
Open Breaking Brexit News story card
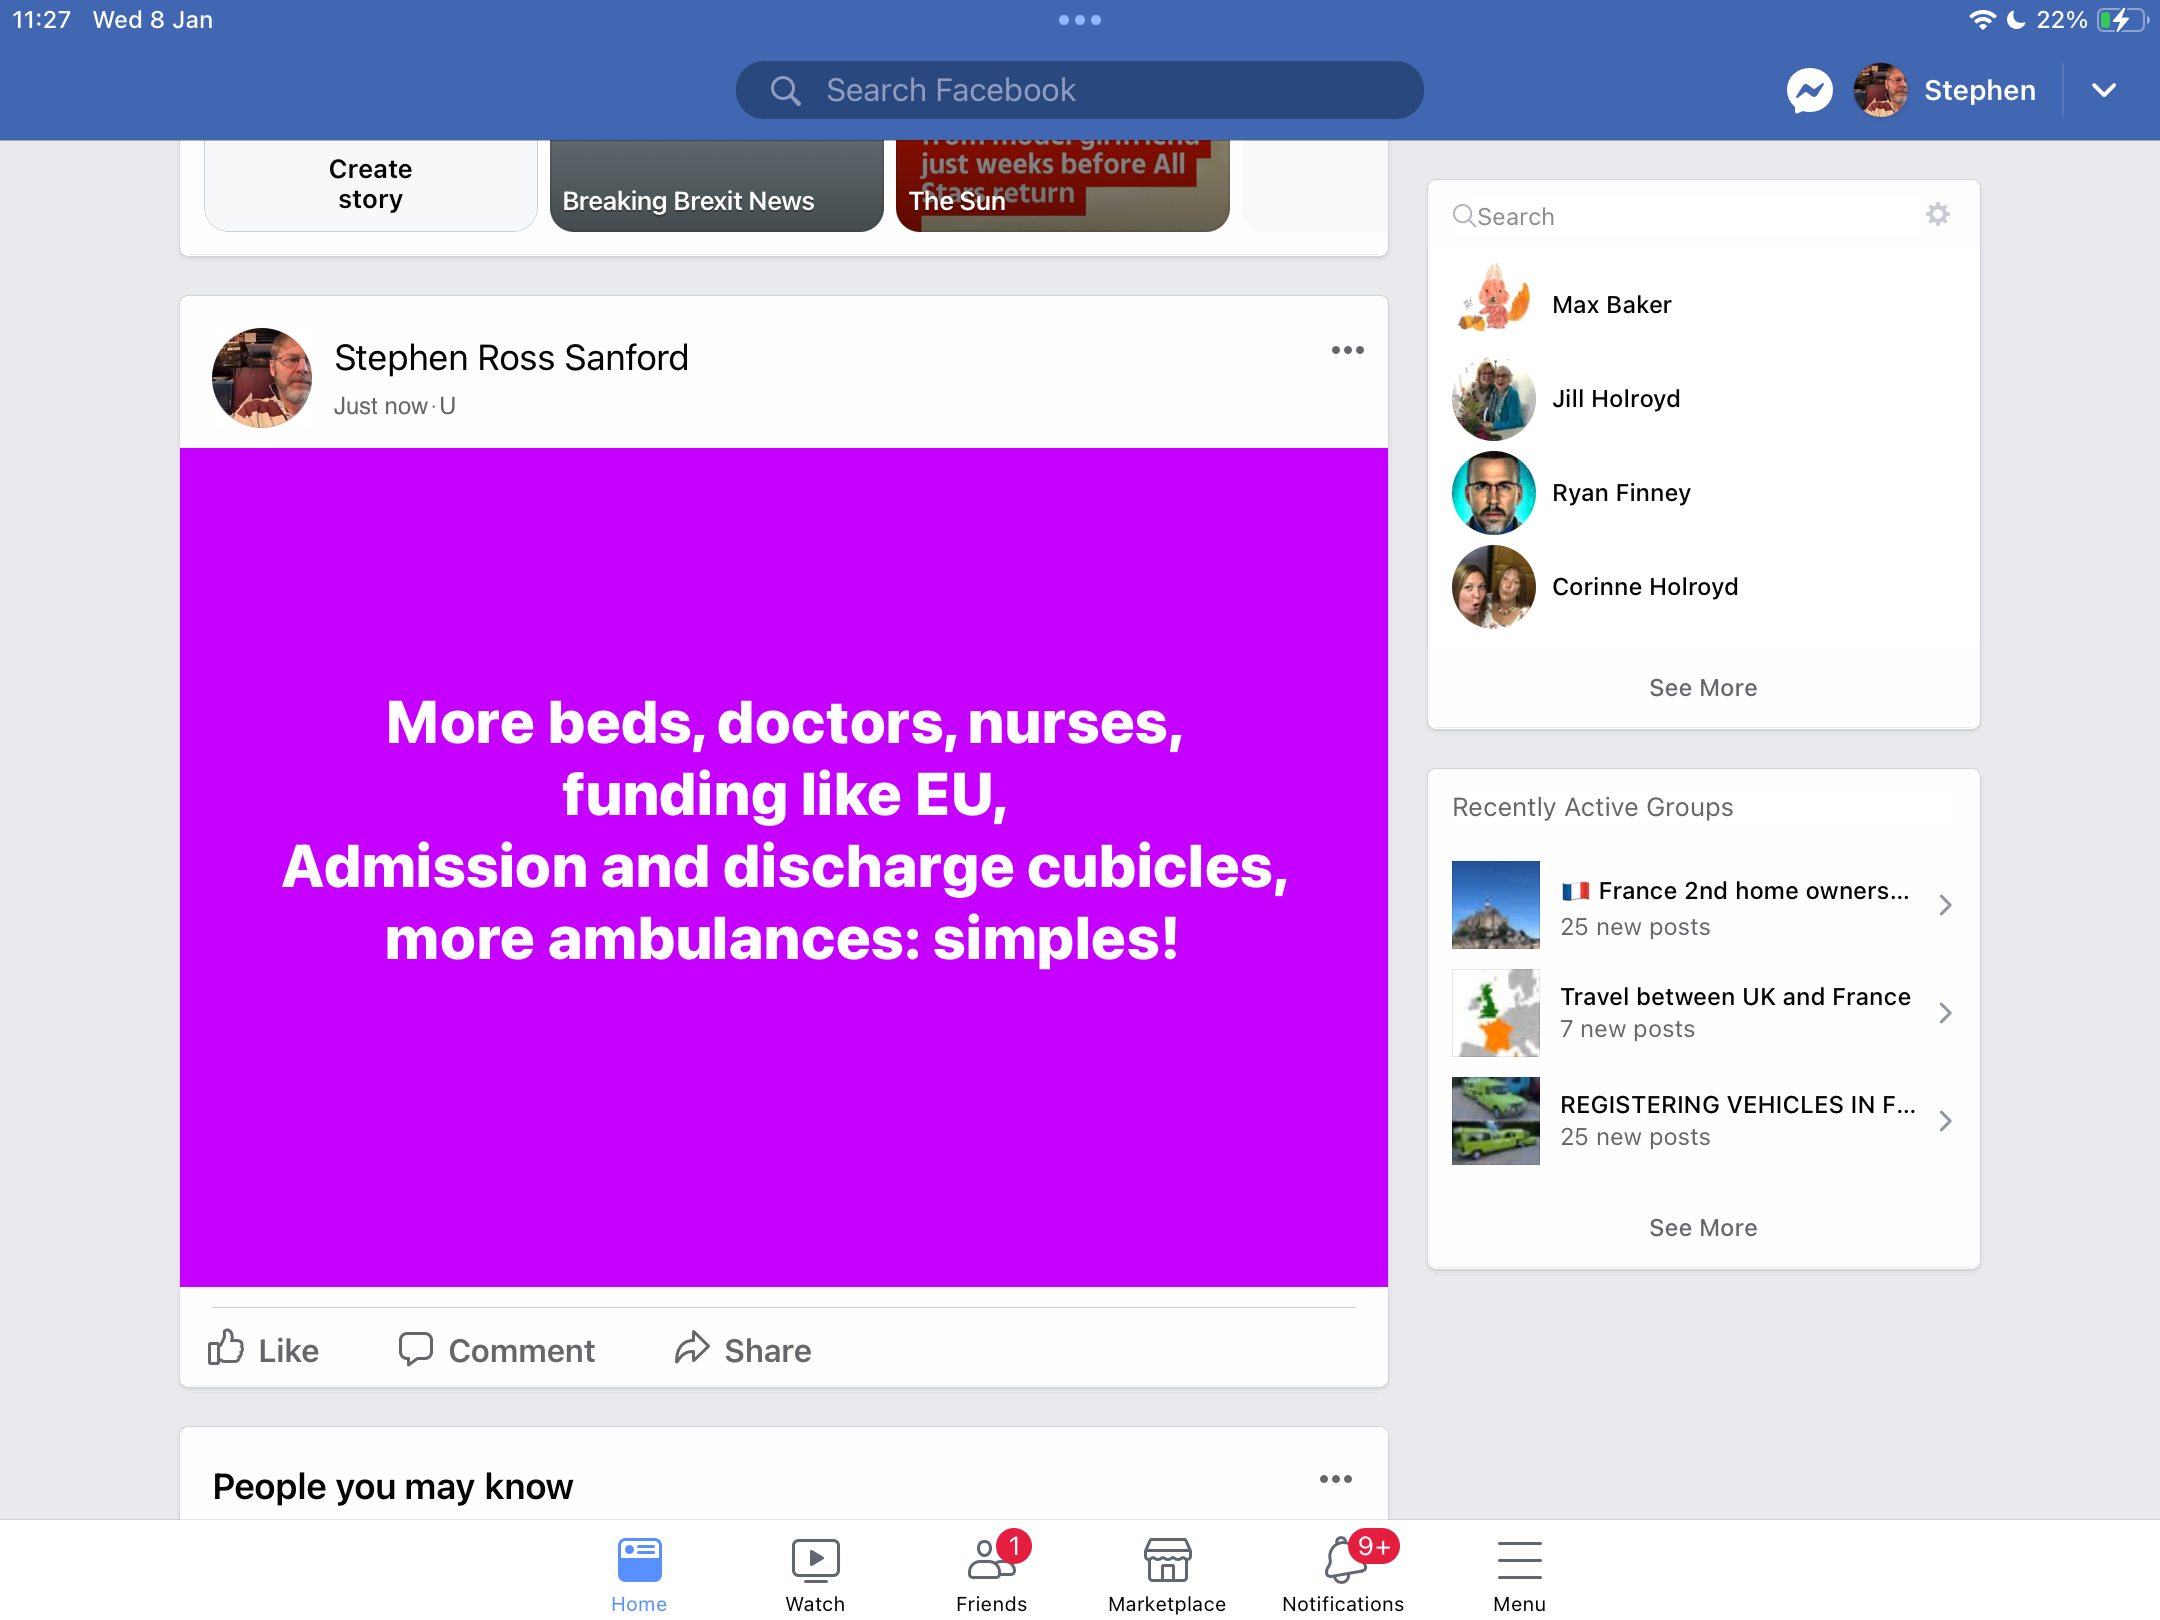716,186
